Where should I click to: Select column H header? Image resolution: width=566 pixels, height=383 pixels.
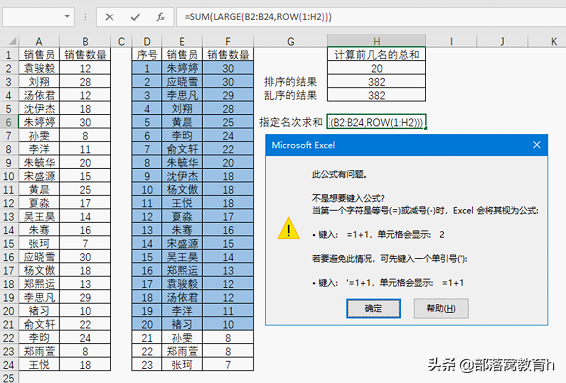376,41
